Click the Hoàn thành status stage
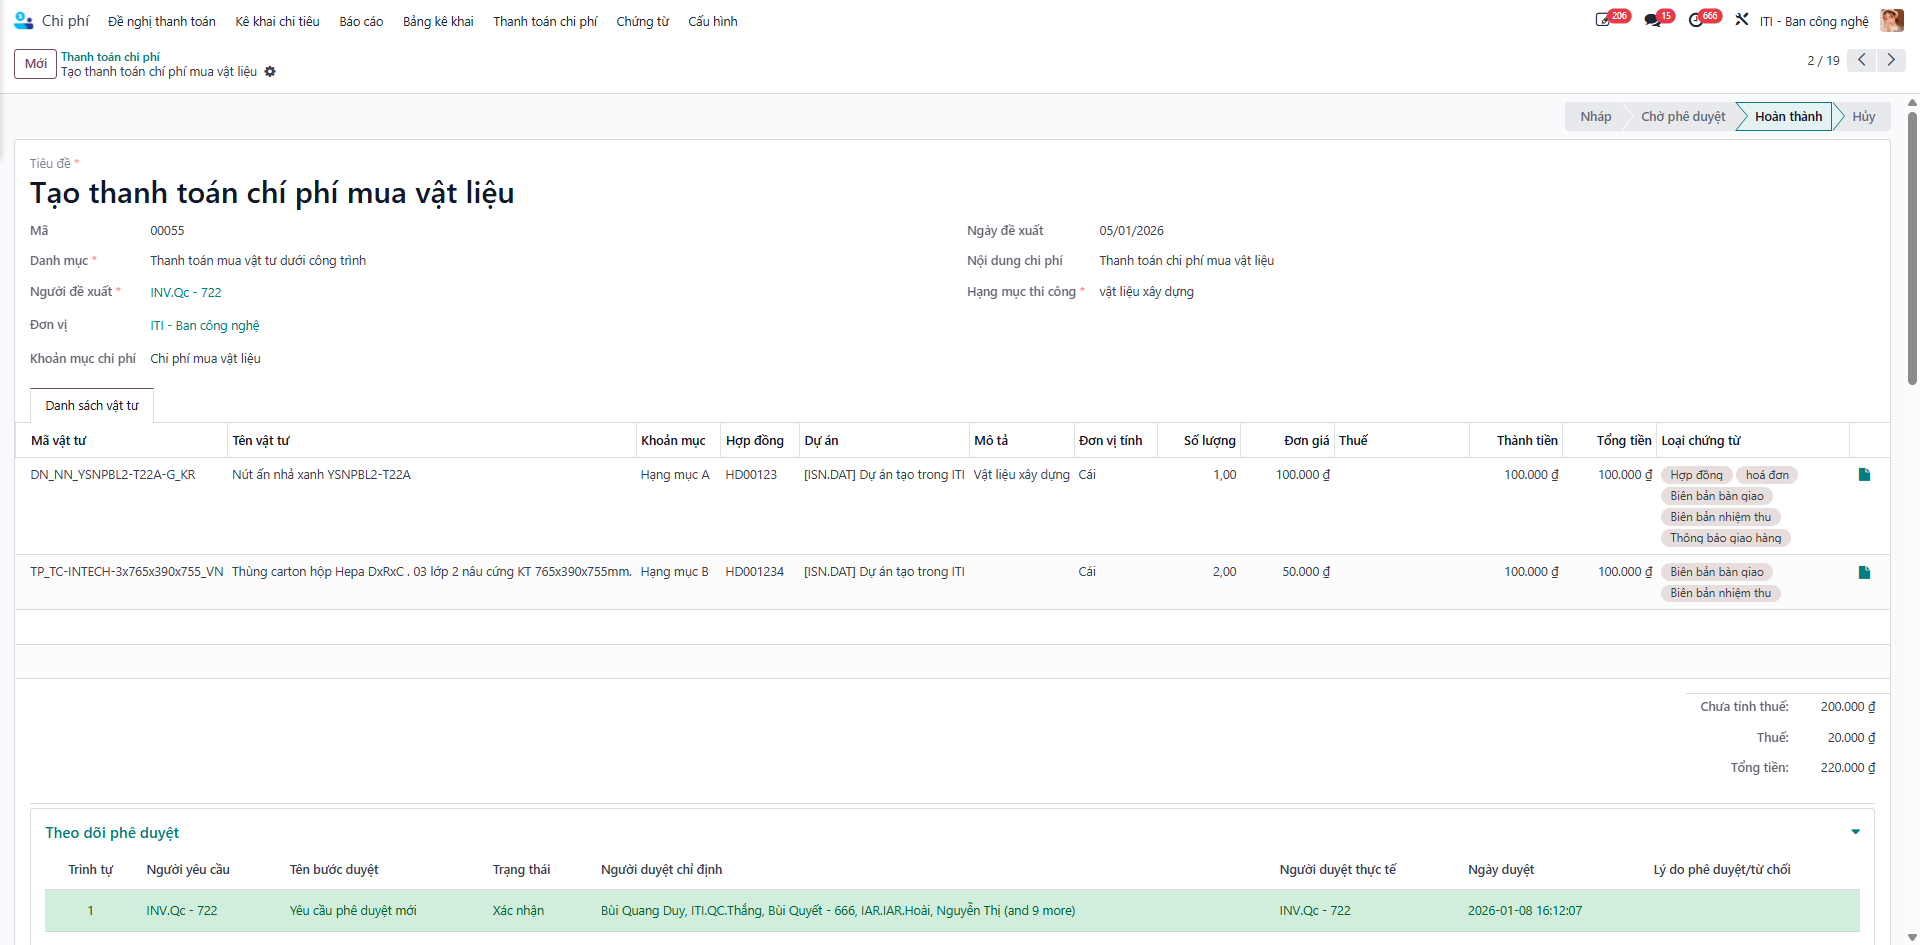 pos(1788,117)
